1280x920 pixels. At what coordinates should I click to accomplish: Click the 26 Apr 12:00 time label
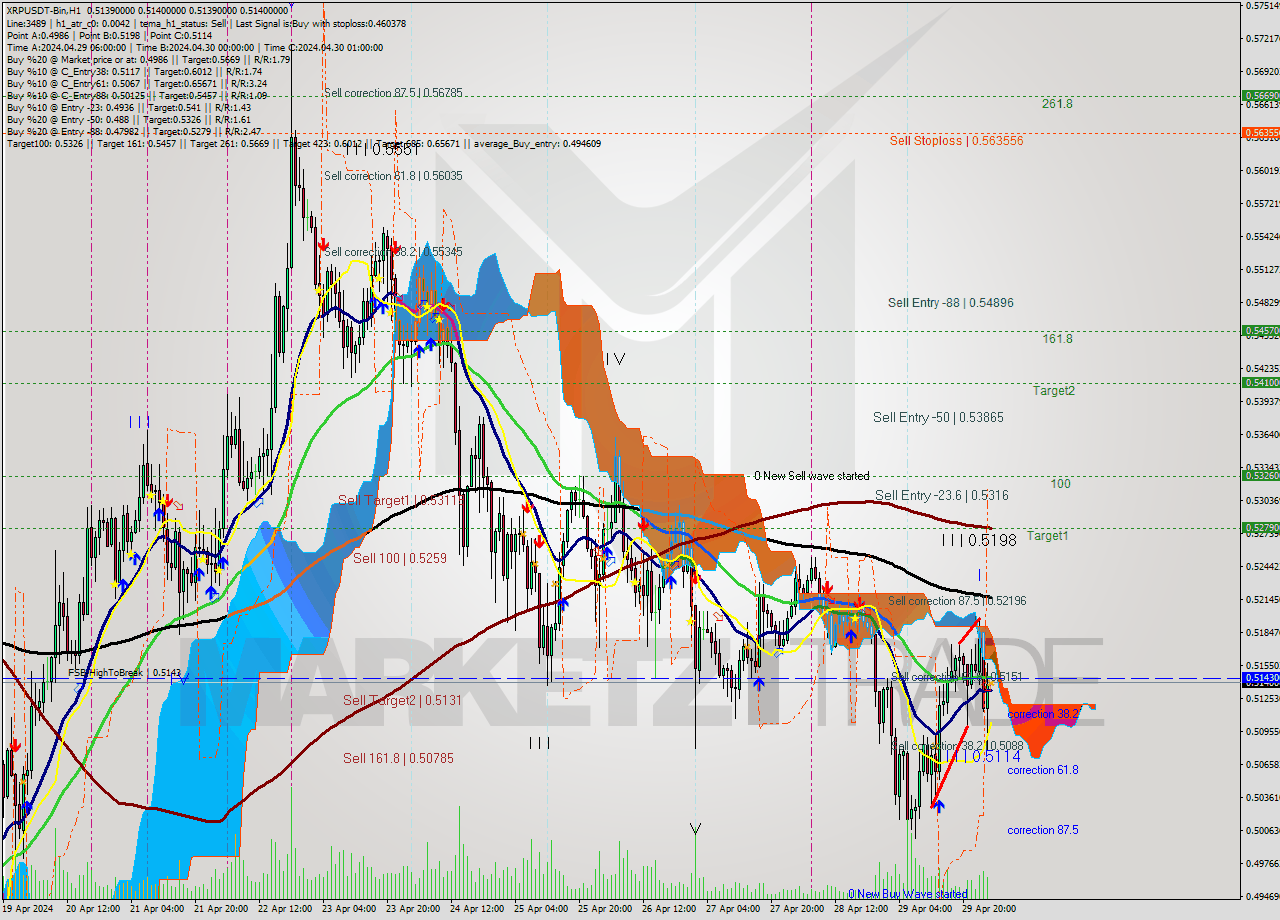pyautogui.click(x=670, y=910)
